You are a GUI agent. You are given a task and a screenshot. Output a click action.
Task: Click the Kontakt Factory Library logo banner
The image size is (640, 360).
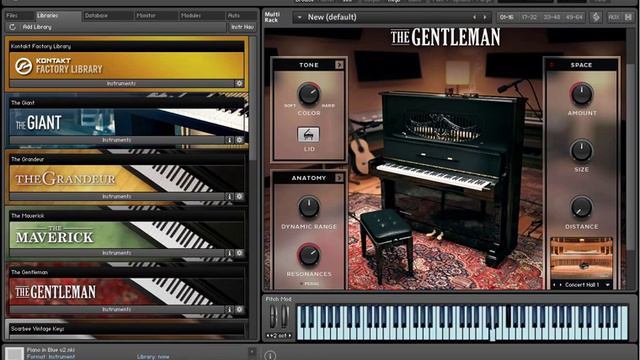click(x=127, y=65)
